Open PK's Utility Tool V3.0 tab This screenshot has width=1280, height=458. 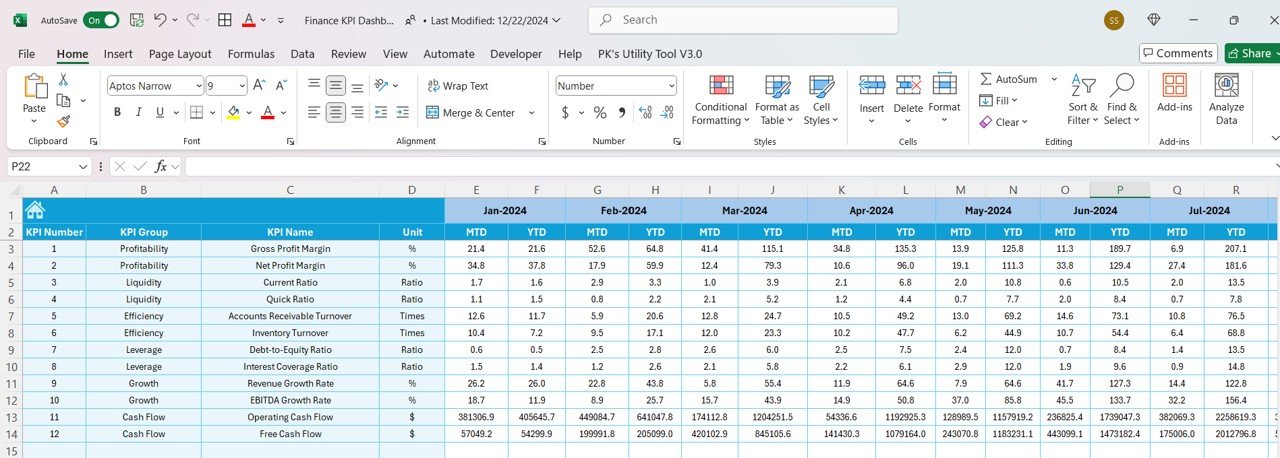pyautogui.click(x=650, y=54)
